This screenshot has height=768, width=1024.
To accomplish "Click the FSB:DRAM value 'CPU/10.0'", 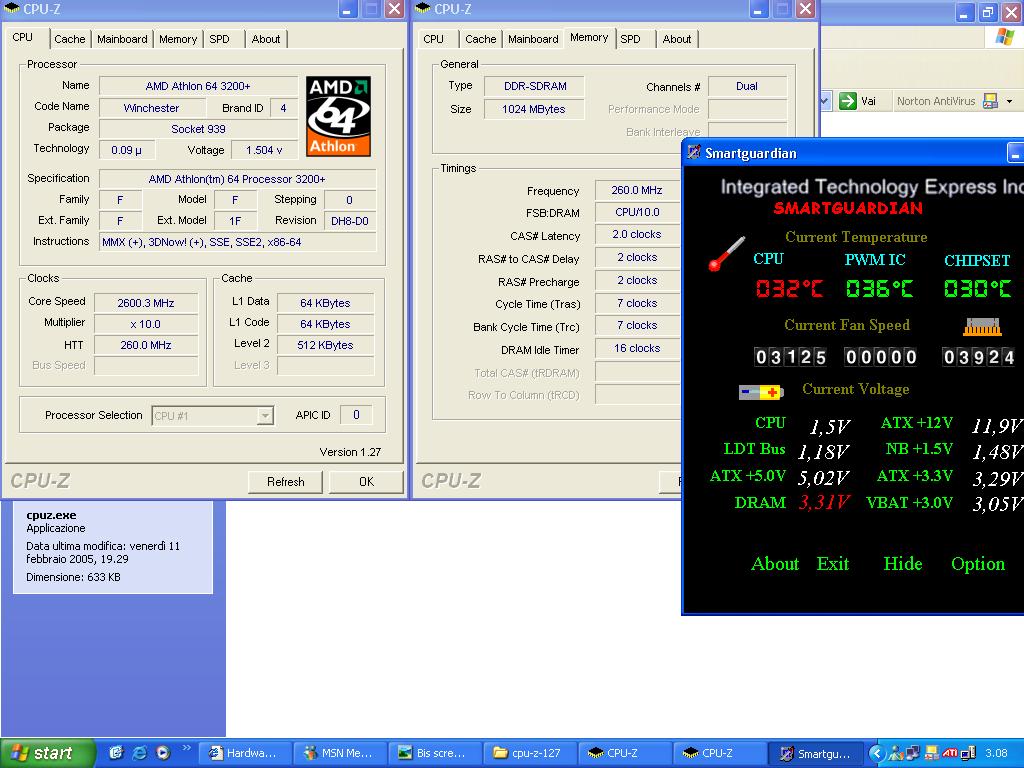I will click(637, 212).
